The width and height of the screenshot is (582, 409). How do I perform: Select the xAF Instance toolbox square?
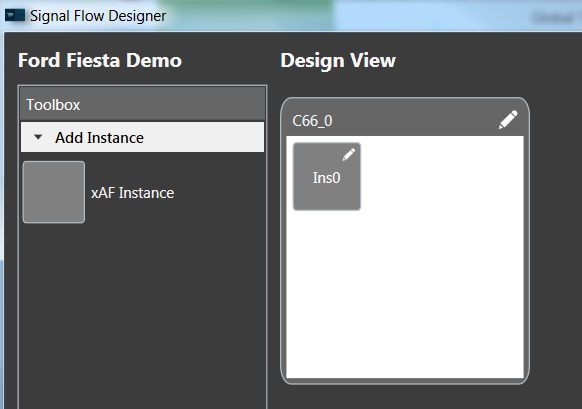click(54, 192)
